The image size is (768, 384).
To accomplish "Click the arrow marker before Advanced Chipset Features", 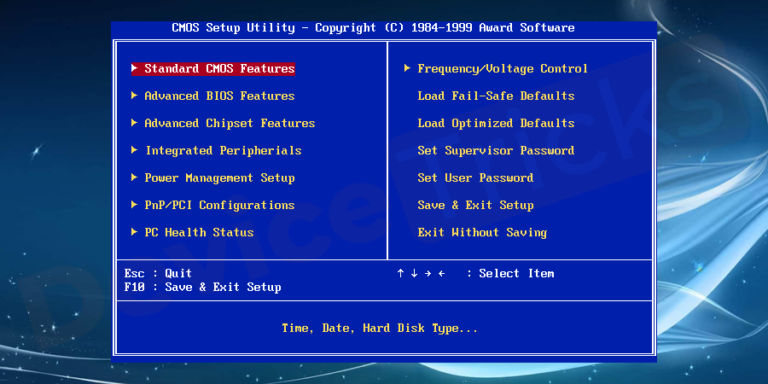I will point(134,122).
